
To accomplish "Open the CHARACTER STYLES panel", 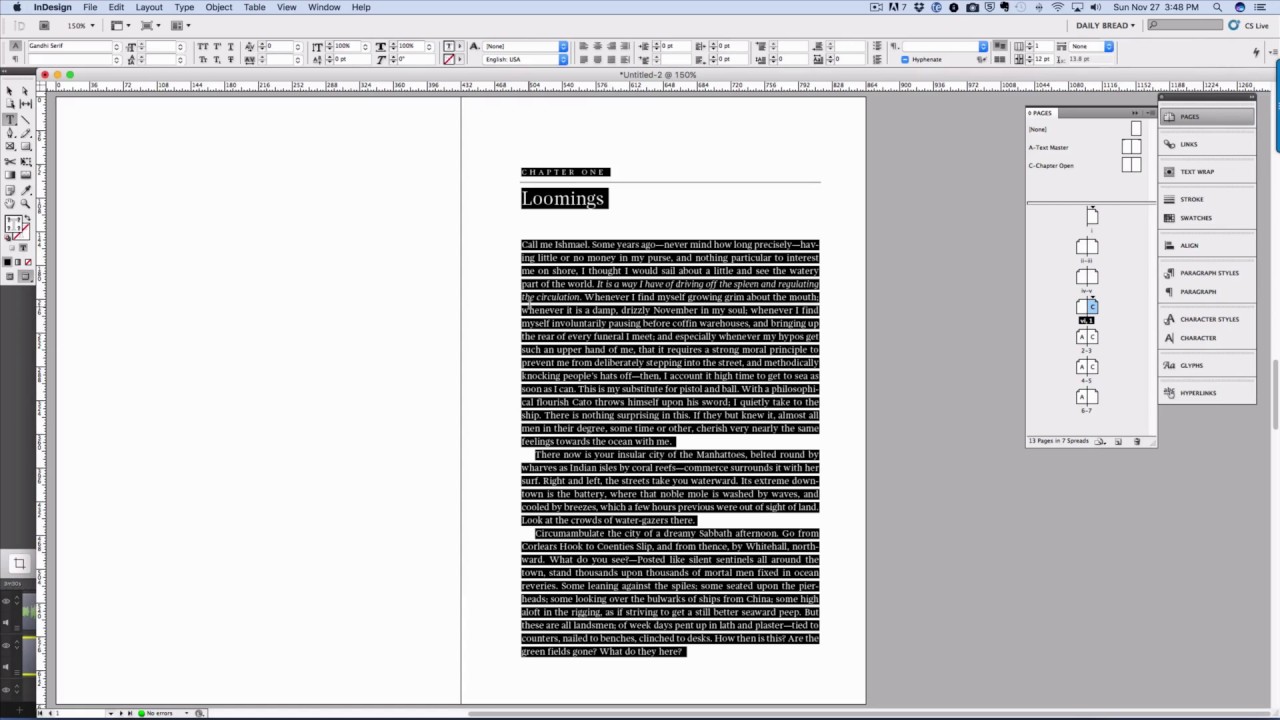I will [x=1208, y=319].
